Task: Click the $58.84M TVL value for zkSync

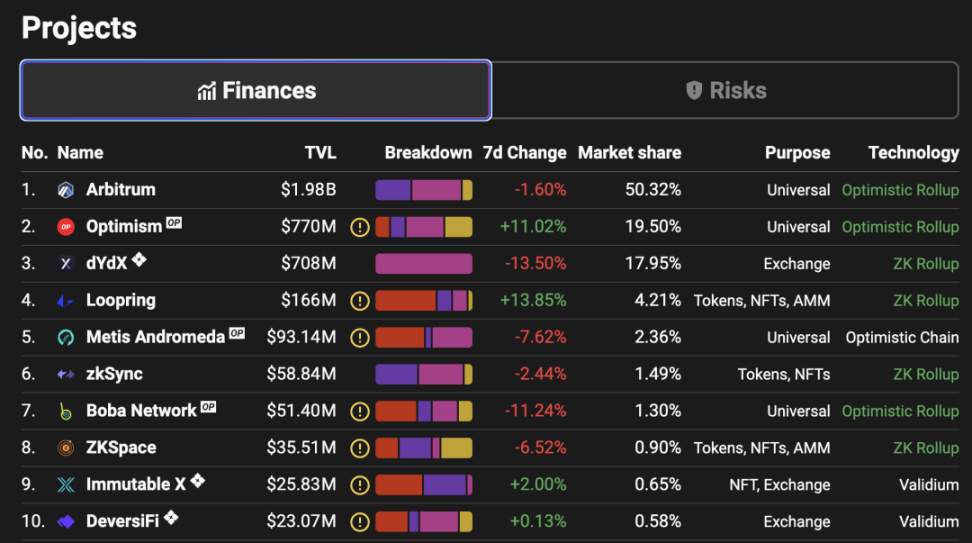Action: pyautogui.click(x=301, y=374)
